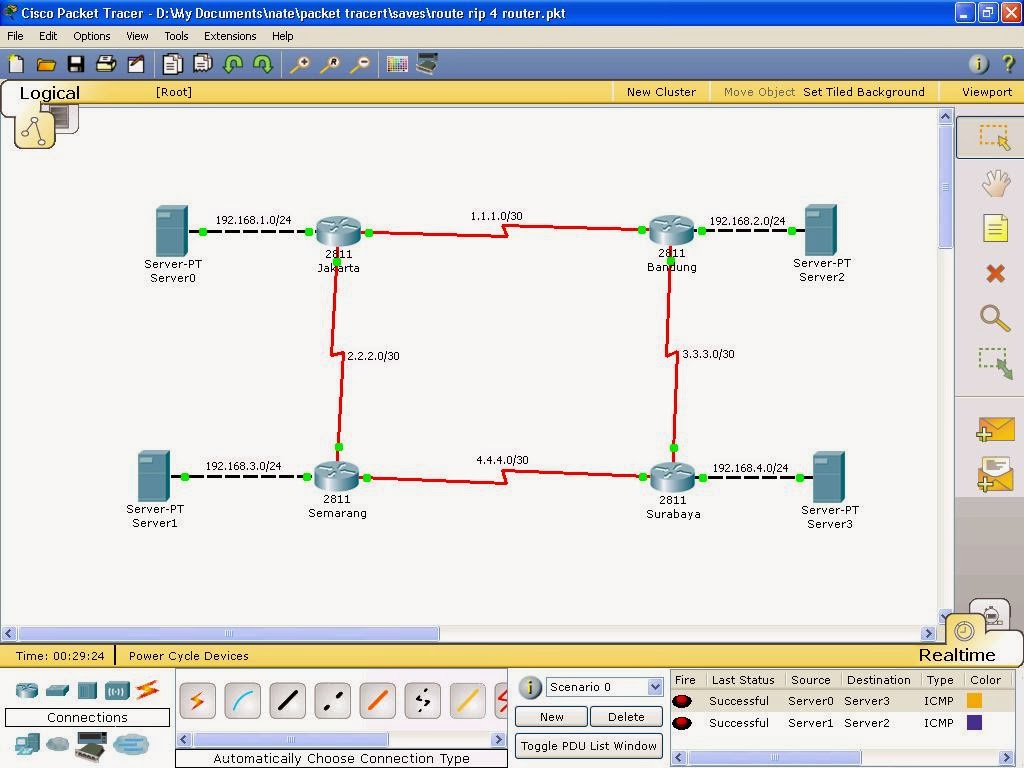The width and height of the screenshot is (1024, 768).
Task: Click the Zoom In toolbar icon
Action: (301, 63)
